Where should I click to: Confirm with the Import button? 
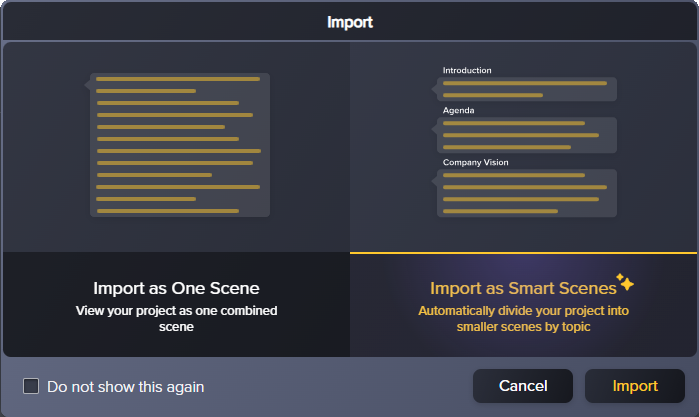(635, 386)
